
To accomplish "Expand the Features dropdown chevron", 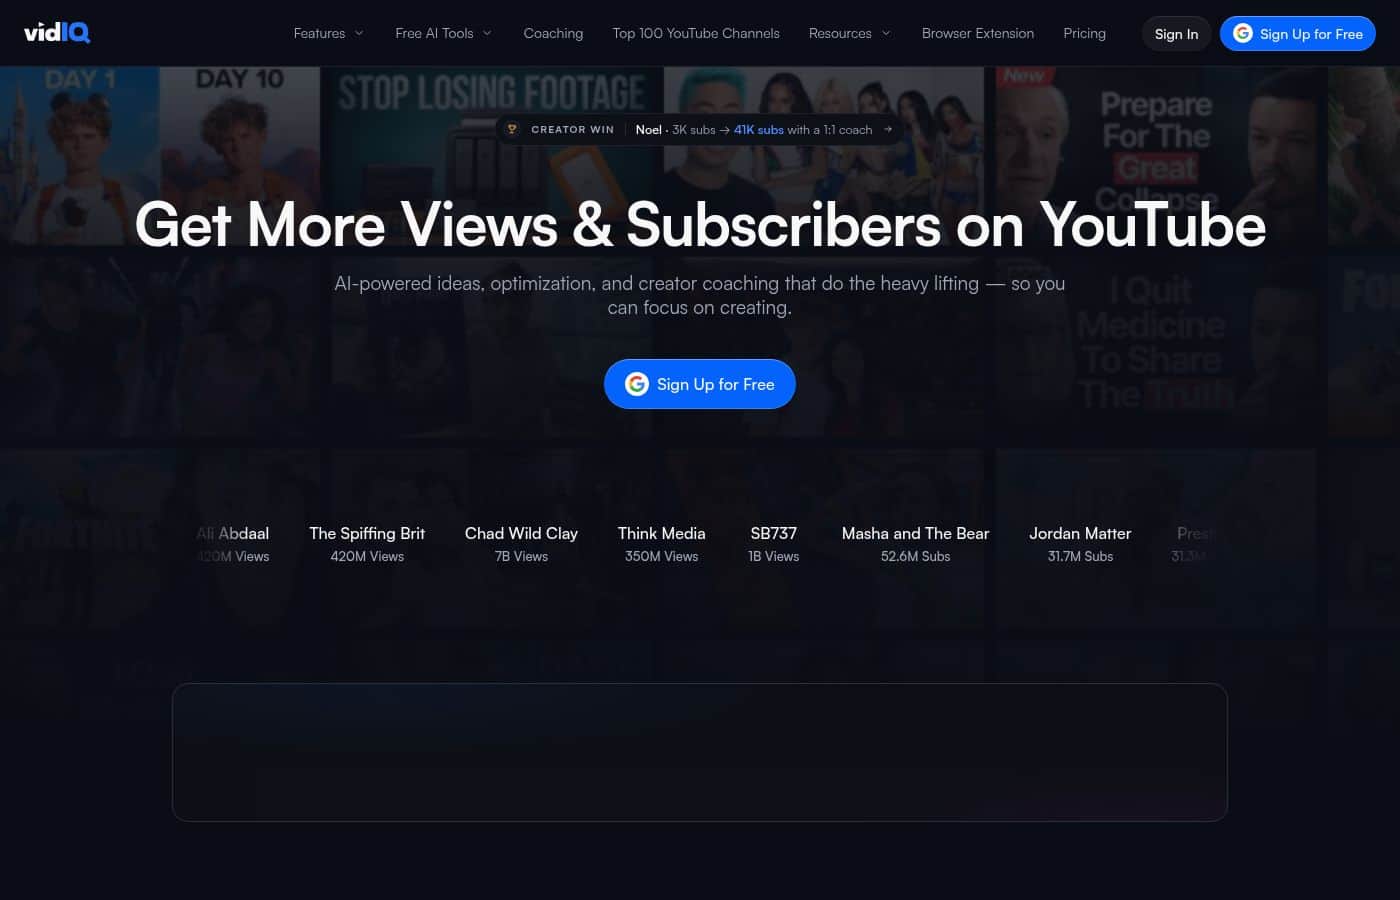I will click(359, 33).
